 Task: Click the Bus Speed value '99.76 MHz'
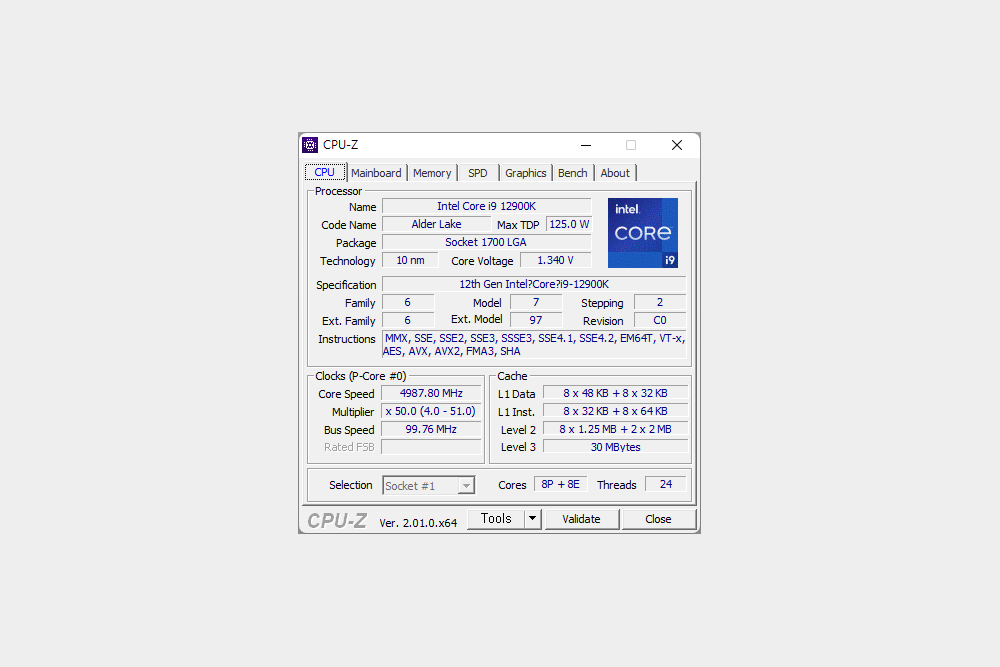(431, 429)
